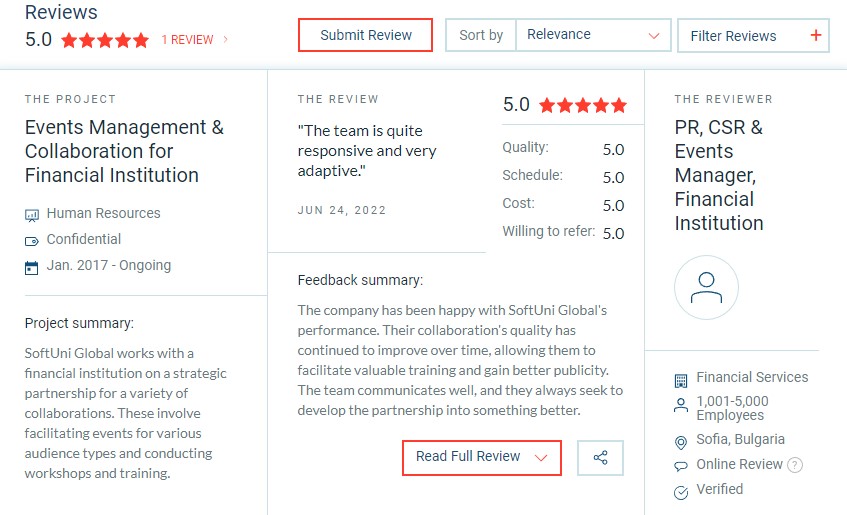
Task: Click the Submit Review button
Action: click(365, 35)
